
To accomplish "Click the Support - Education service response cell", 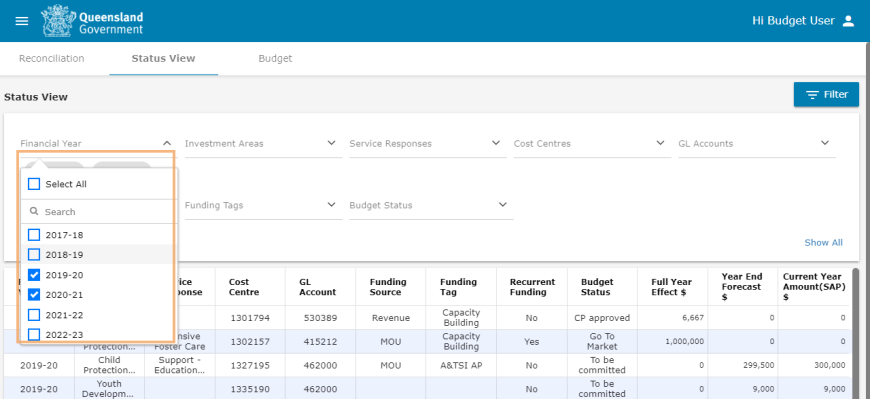I will 180,365.
